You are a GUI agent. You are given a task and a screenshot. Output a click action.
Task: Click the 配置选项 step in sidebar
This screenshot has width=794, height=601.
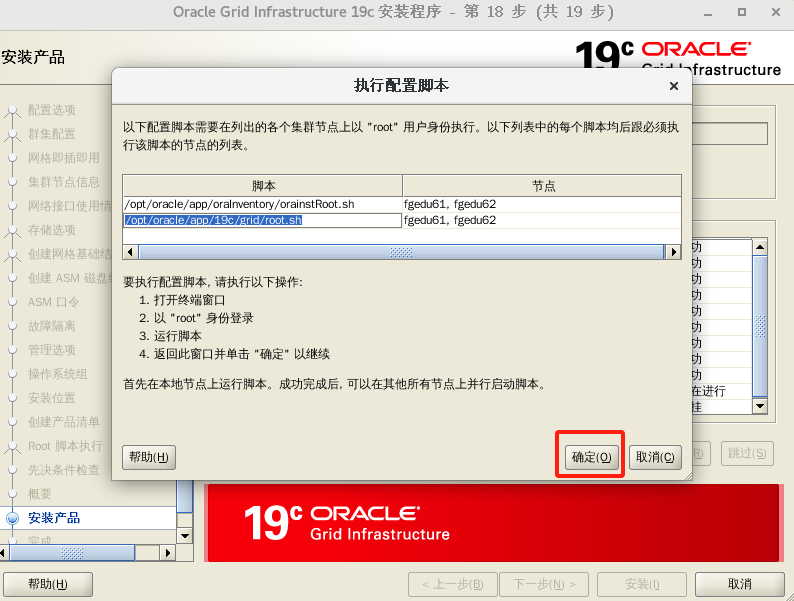[x=52, y=110]
